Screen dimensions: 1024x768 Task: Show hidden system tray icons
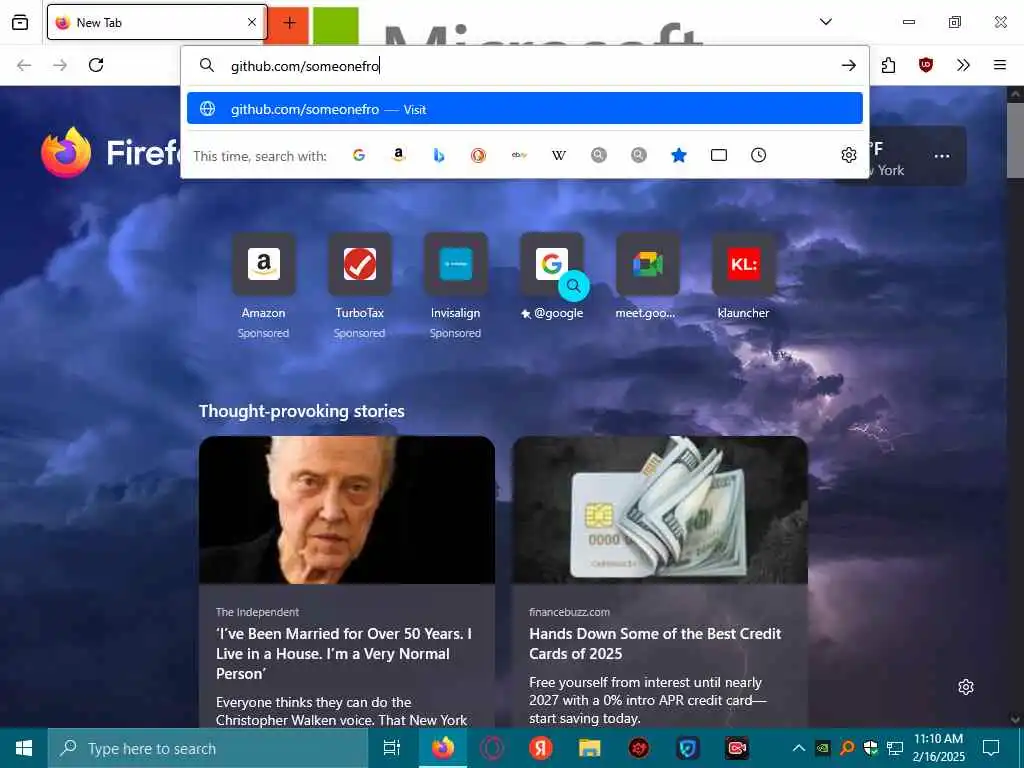(x=798, y=748)
